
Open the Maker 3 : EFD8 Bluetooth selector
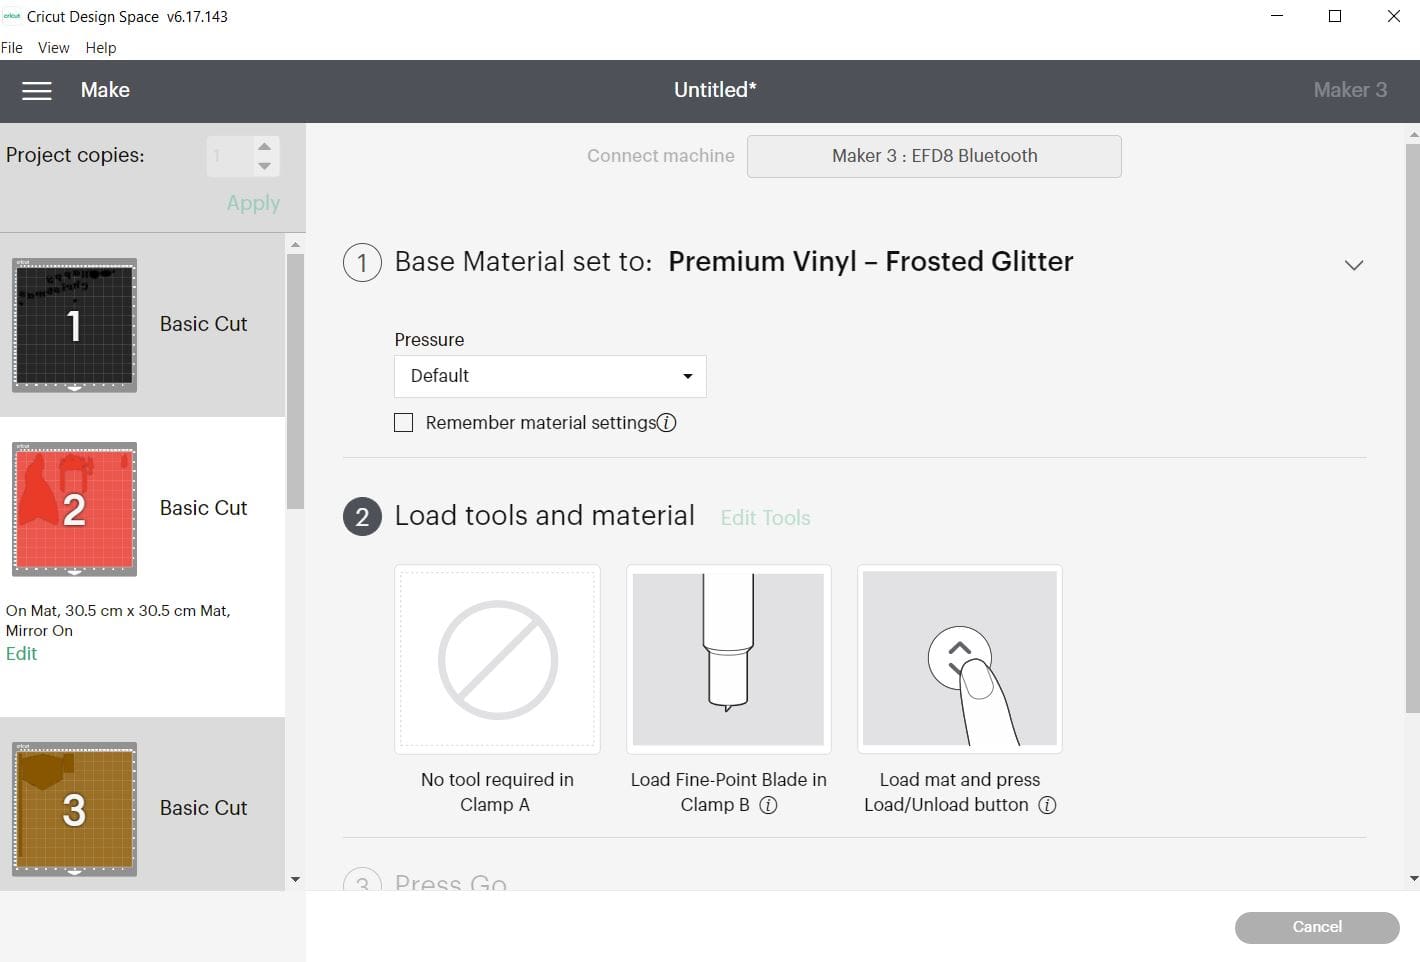(934, 156)
